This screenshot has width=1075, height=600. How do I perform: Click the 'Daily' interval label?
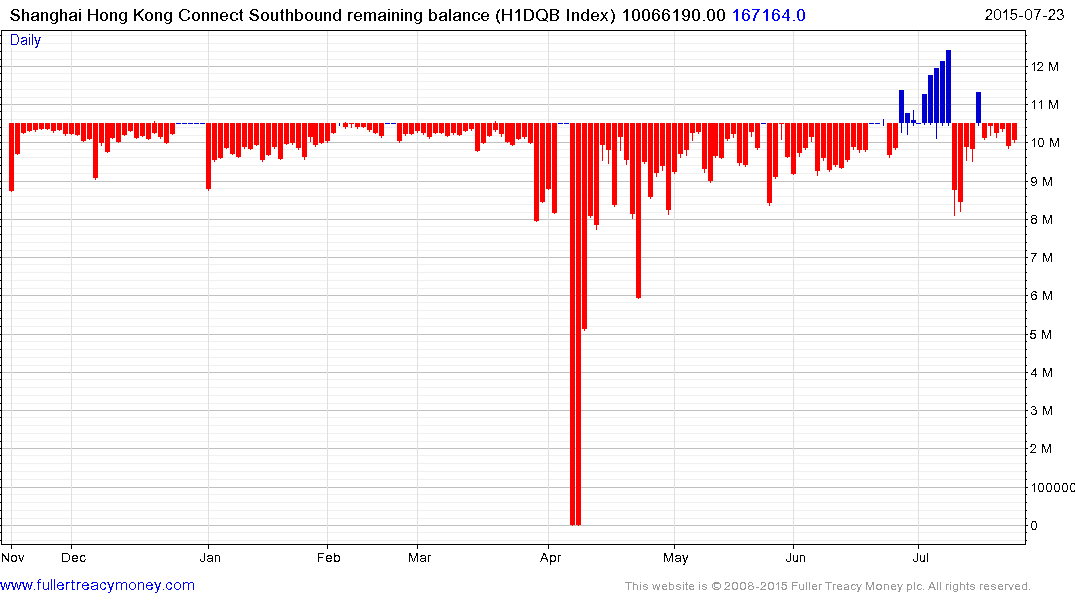tap(25, 40)
